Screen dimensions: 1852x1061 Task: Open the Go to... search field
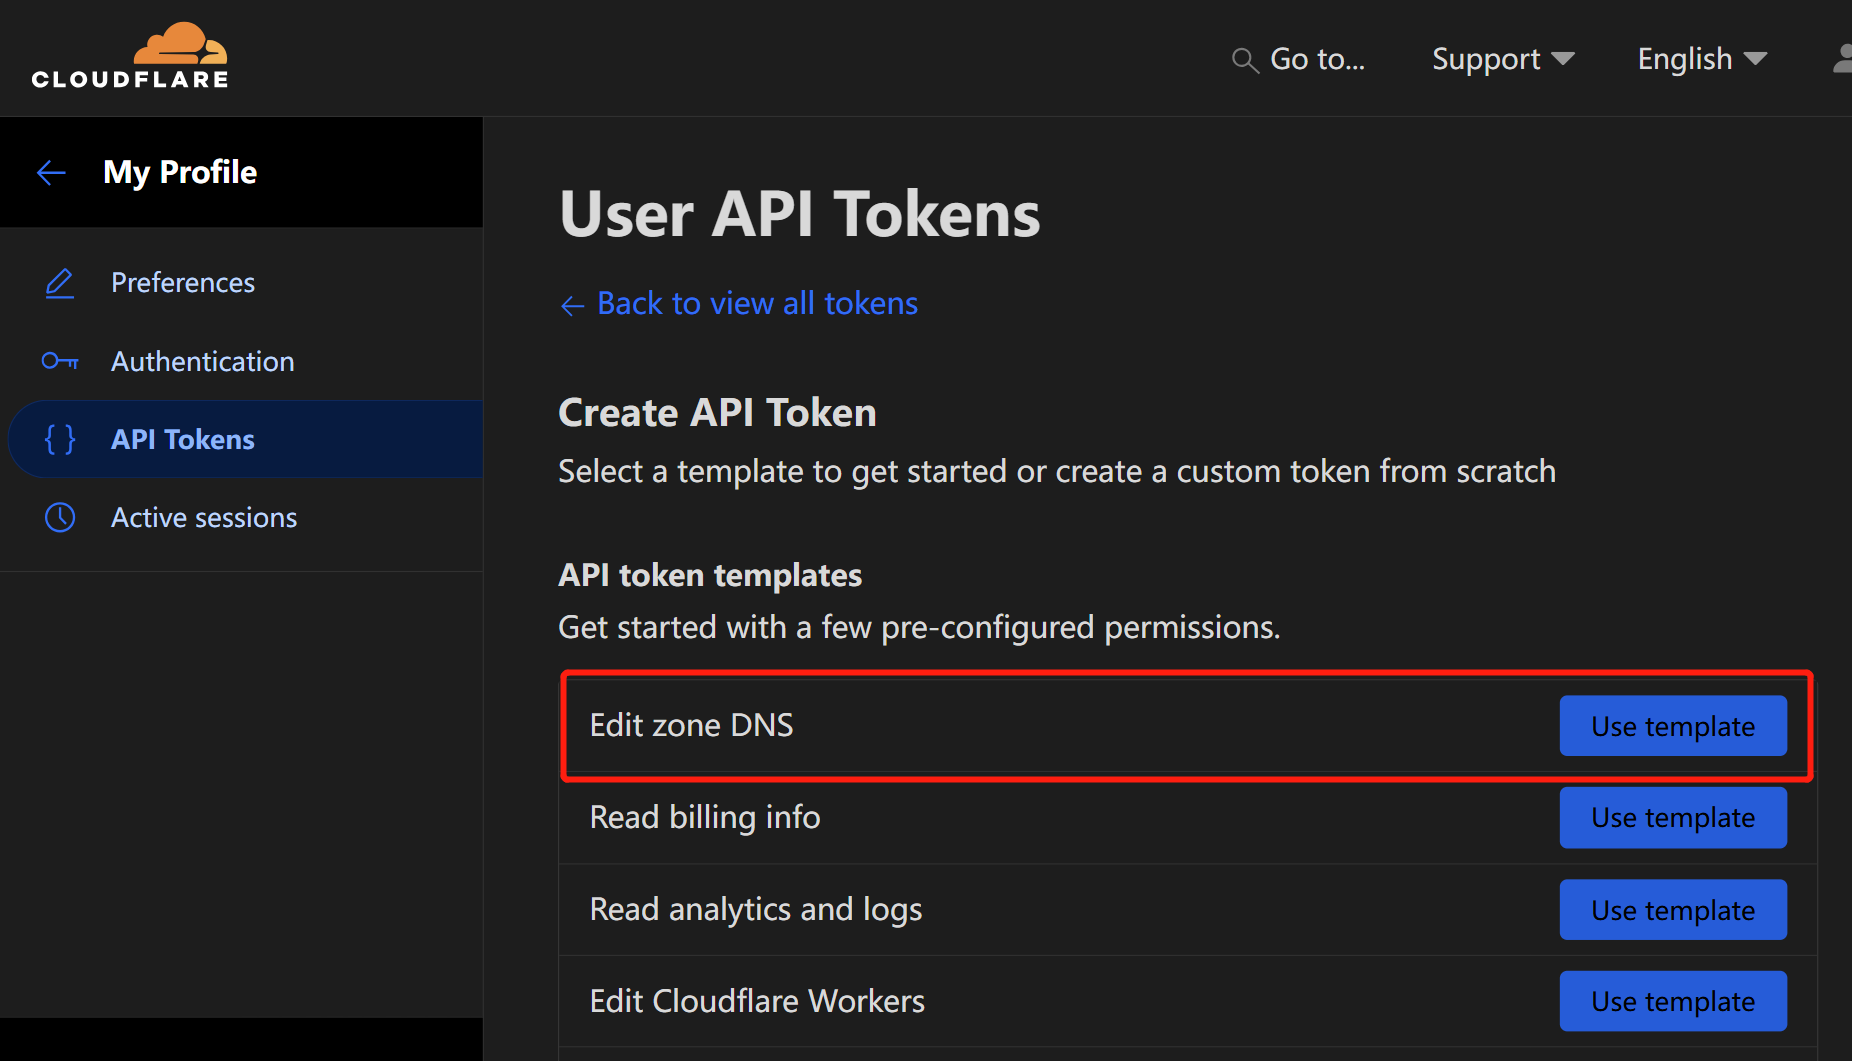[1299, 59]
